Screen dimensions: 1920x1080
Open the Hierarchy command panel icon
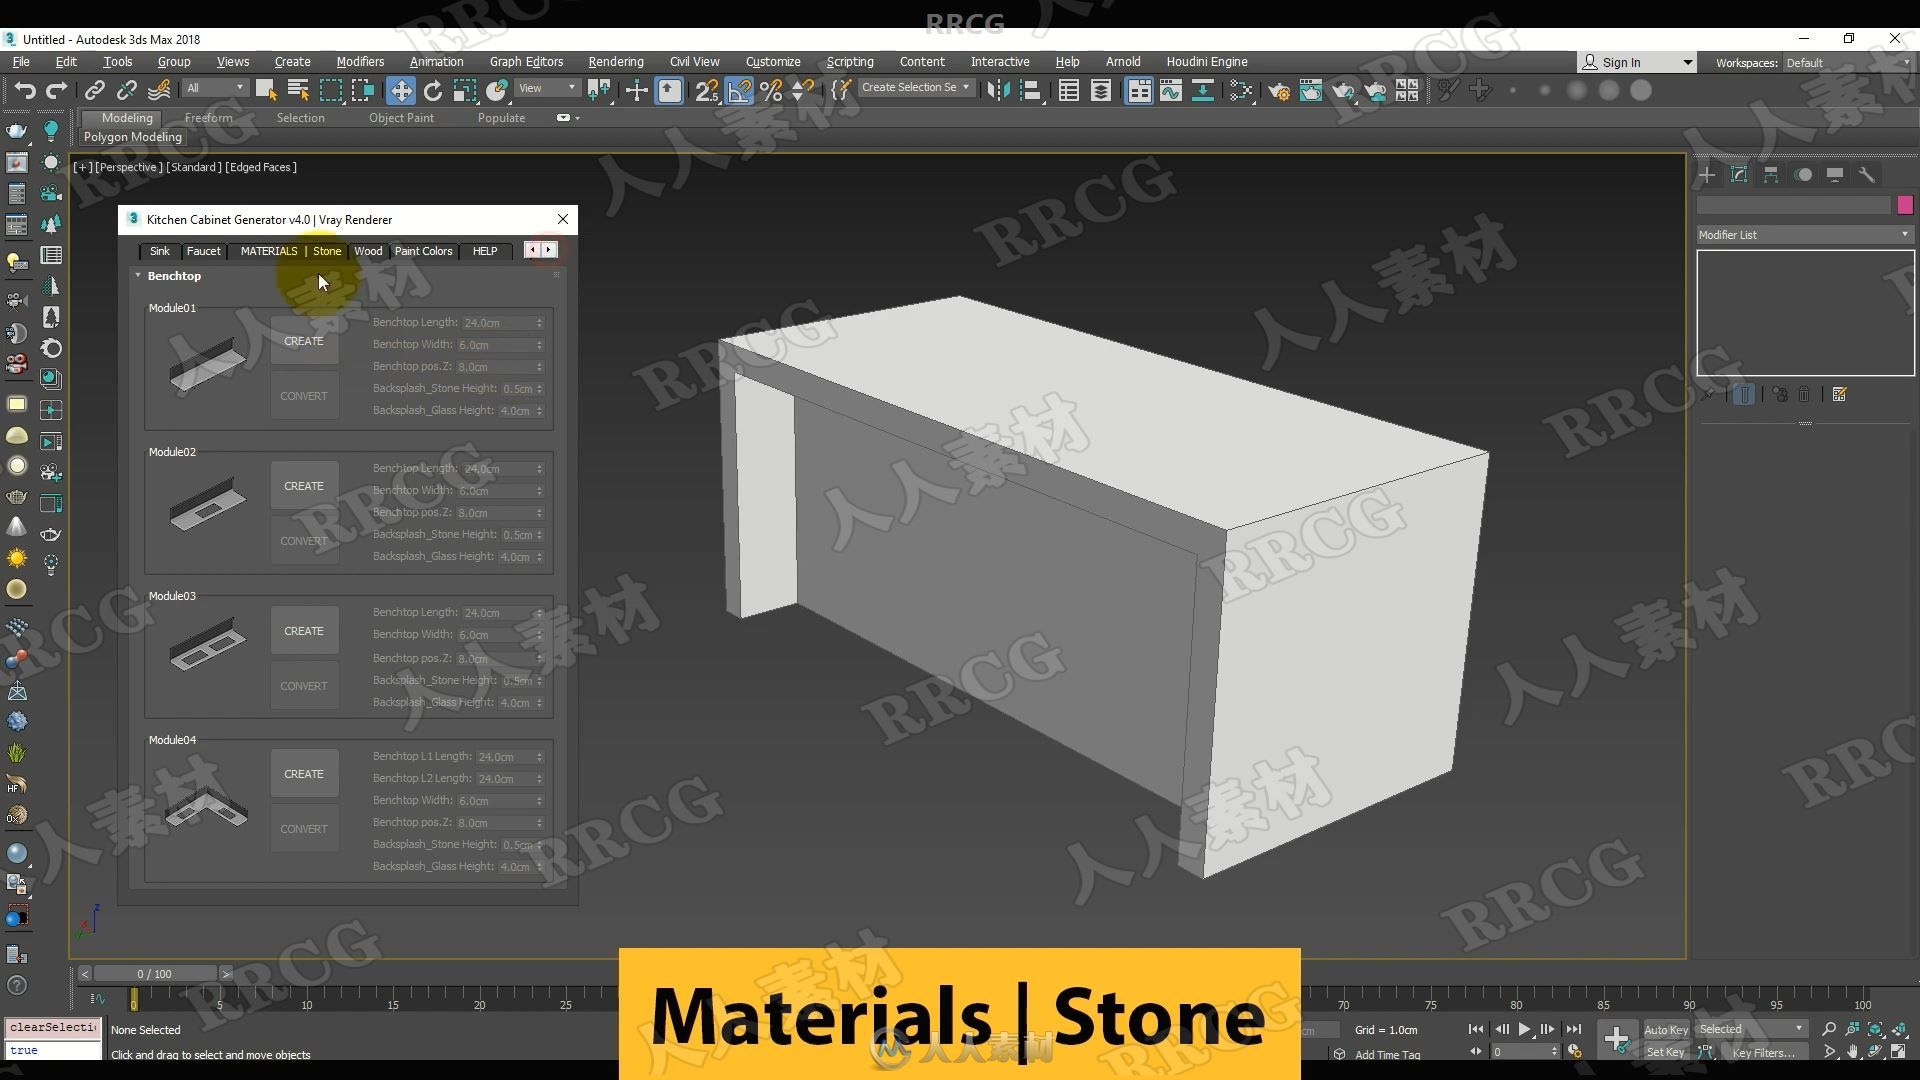point(1771,175)
